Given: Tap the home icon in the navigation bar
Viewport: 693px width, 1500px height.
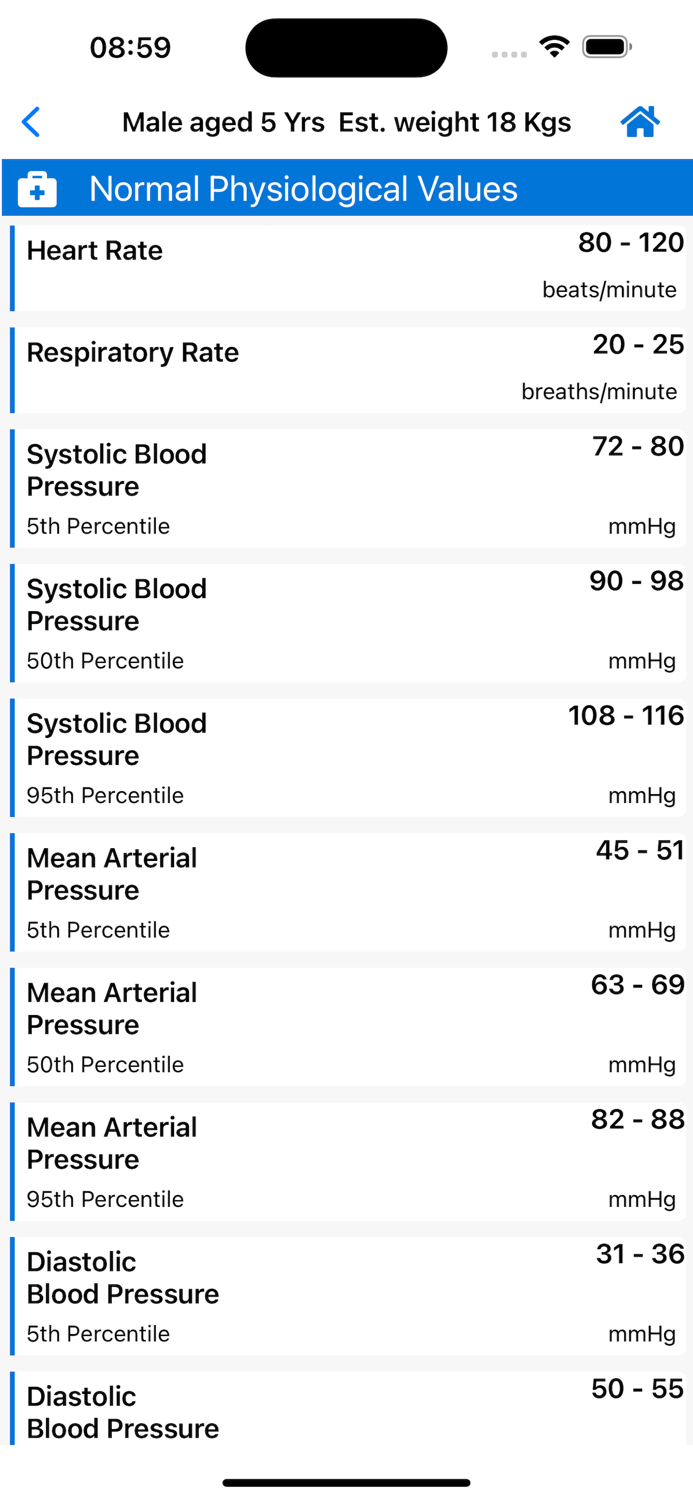Looking at the screenshot, I should pos(640,121).
